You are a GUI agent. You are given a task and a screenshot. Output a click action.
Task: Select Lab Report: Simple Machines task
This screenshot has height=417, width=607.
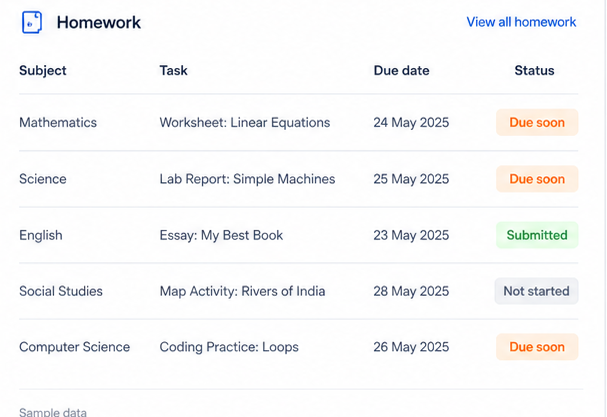pyautogui.click(x=247, y=179)
